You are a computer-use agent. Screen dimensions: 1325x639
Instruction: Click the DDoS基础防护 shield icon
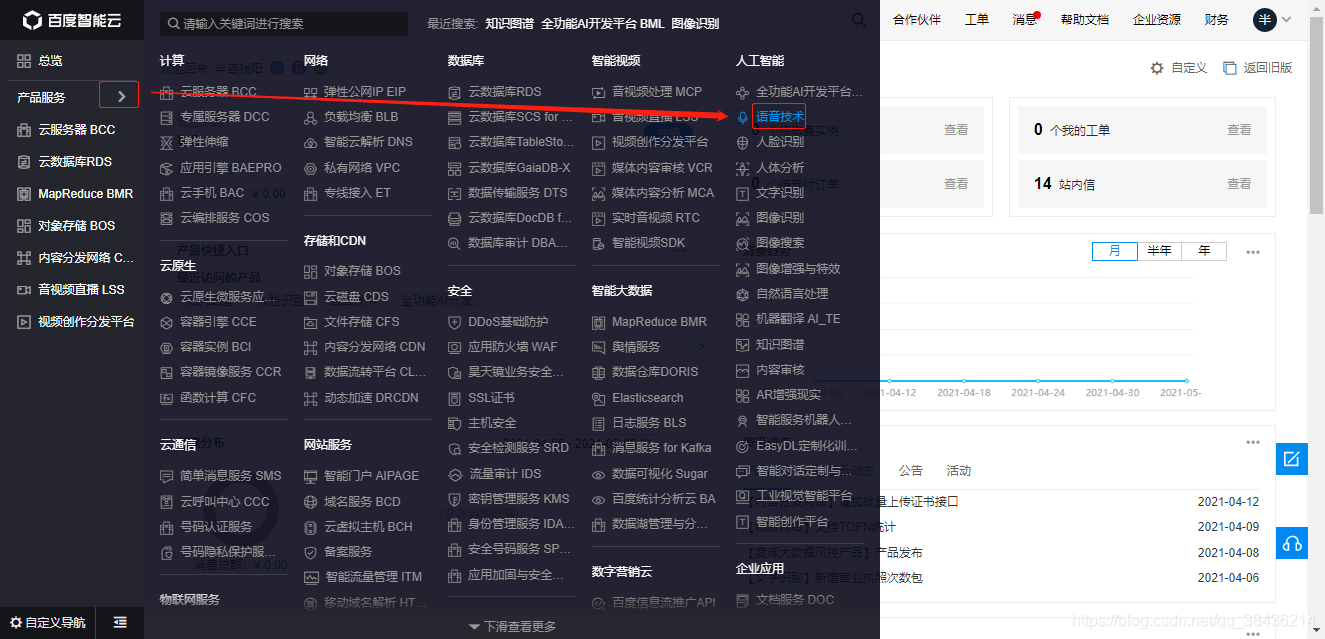[x=454, y=322]
